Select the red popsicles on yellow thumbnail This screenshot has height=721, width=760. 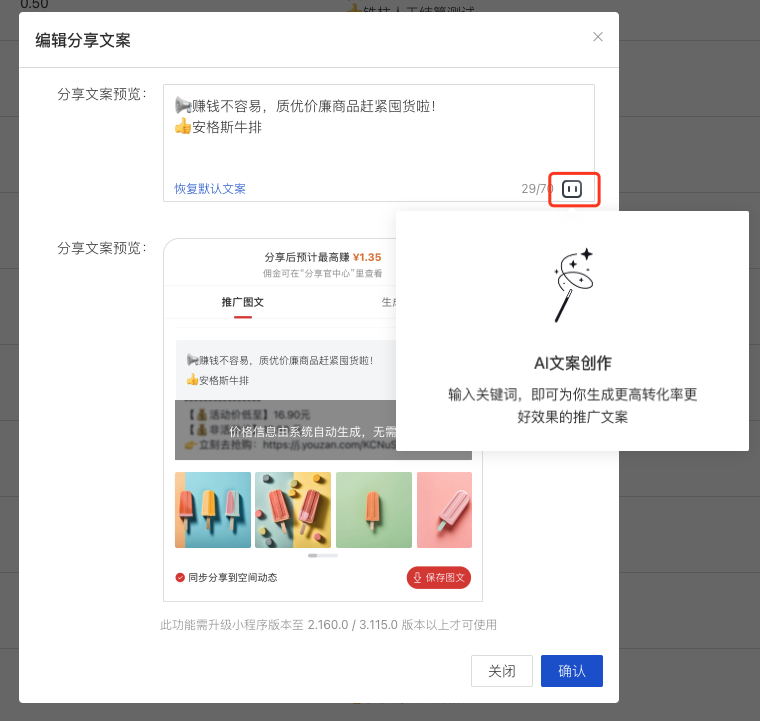coord(293,510)
